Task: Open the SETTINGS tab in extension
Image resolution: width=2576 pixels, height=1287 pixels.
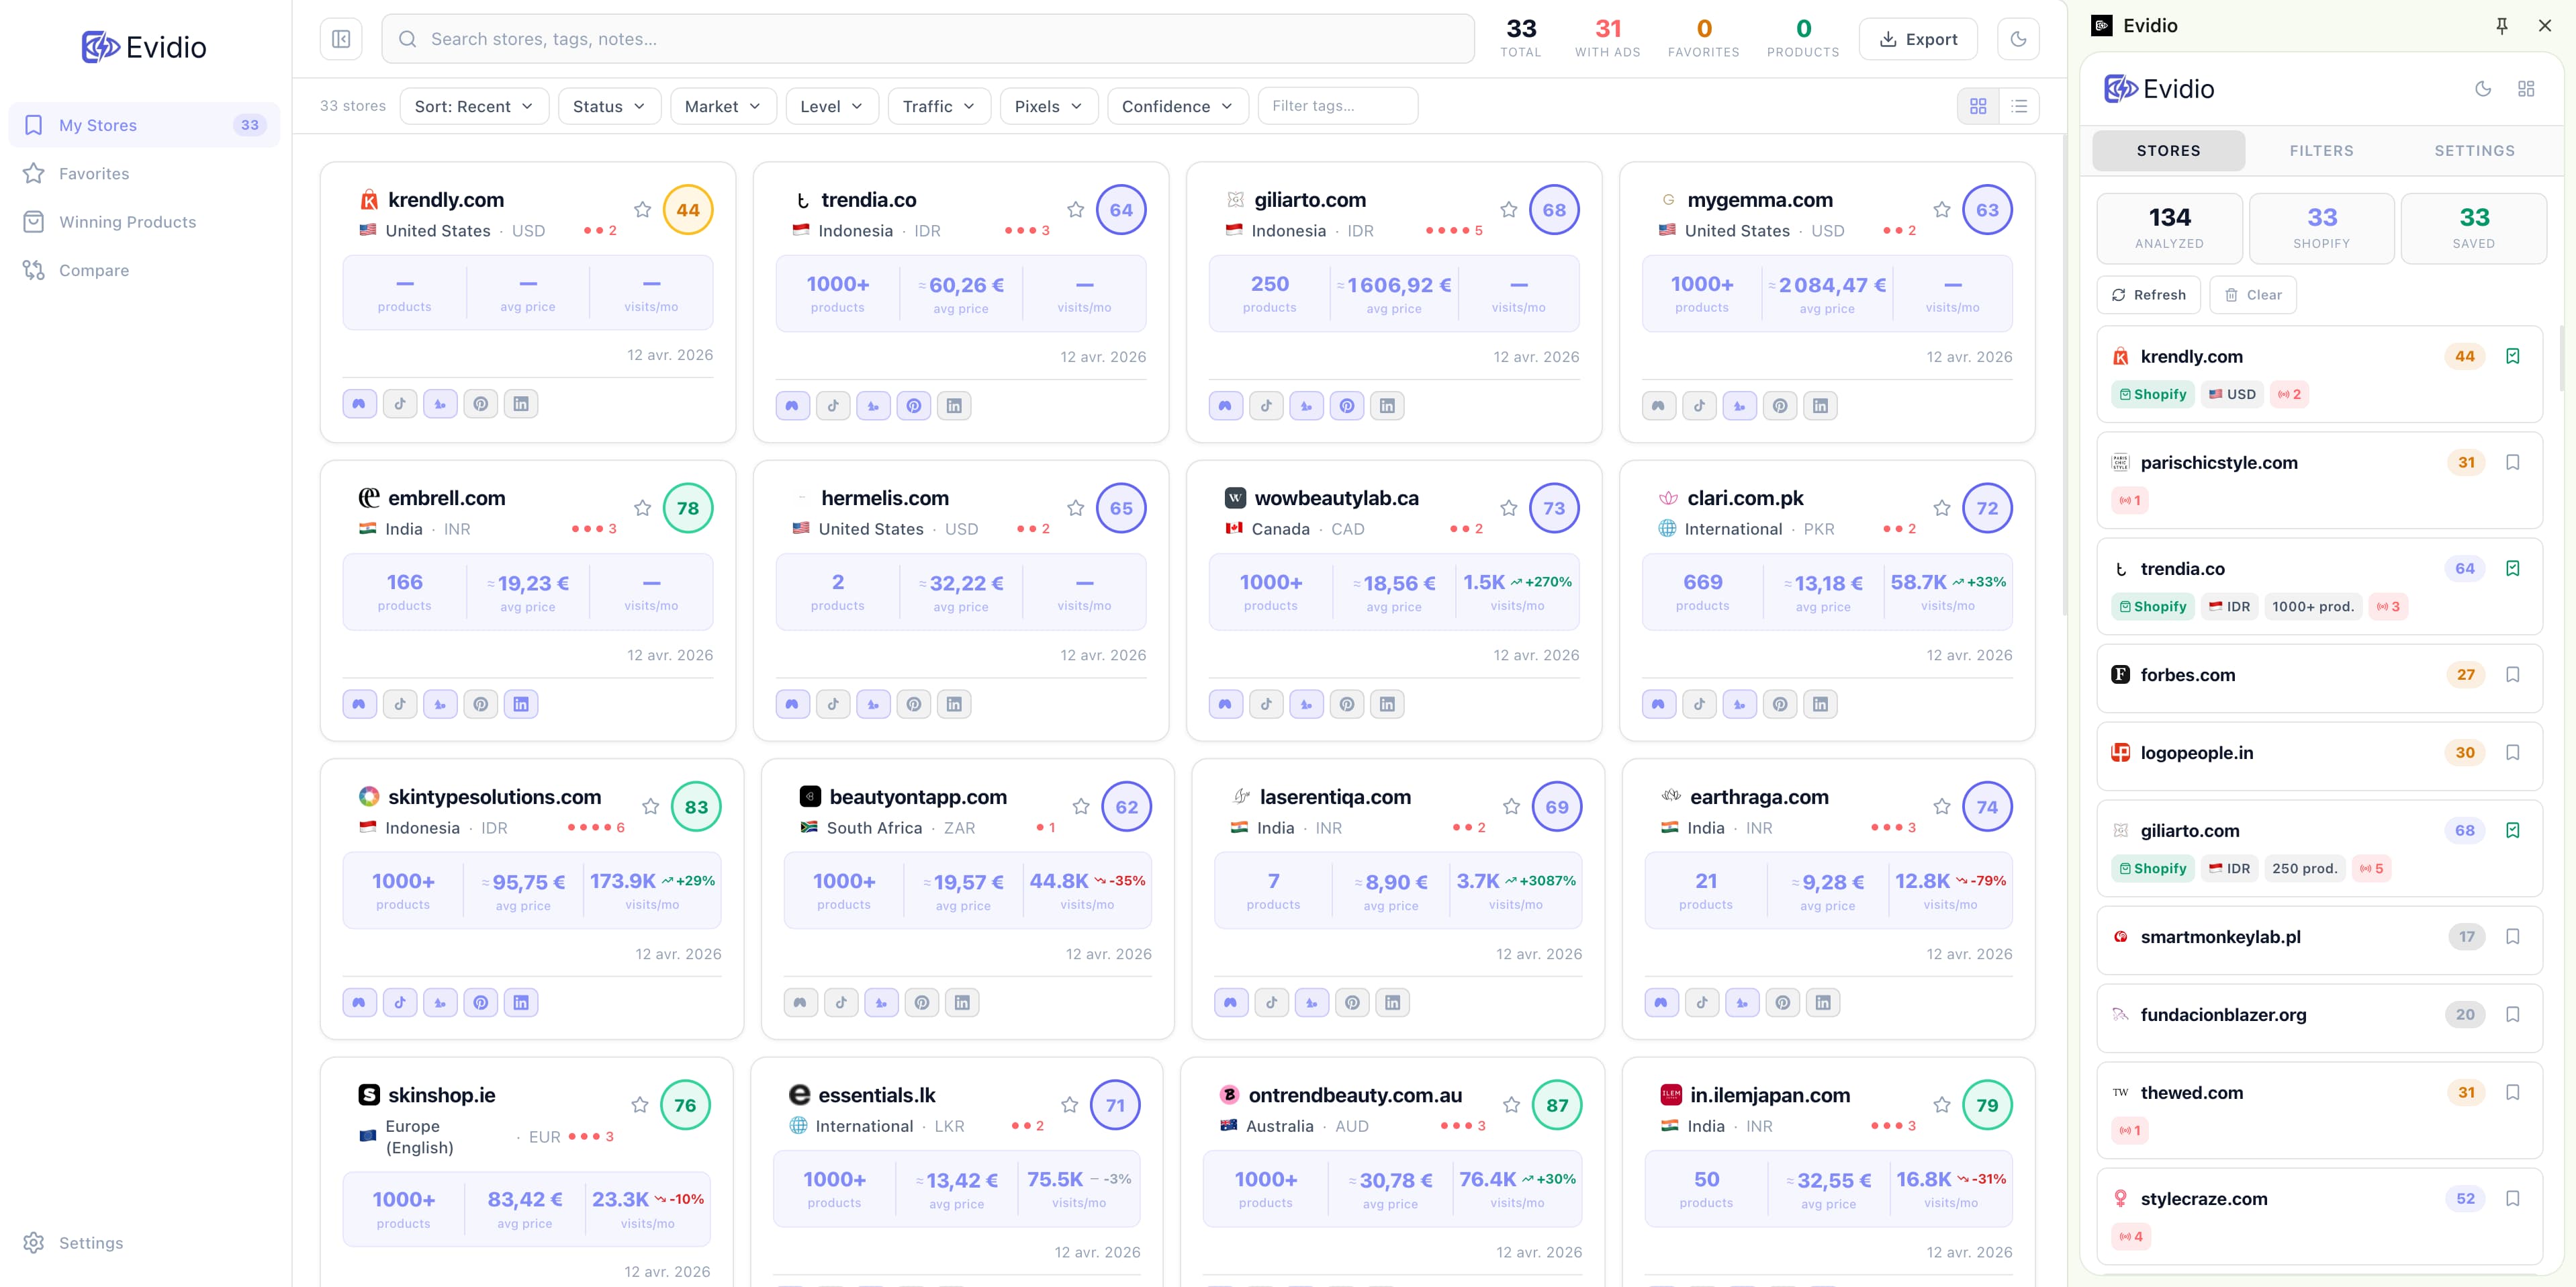Action: pyautogui.click(x=2474, y=151)
